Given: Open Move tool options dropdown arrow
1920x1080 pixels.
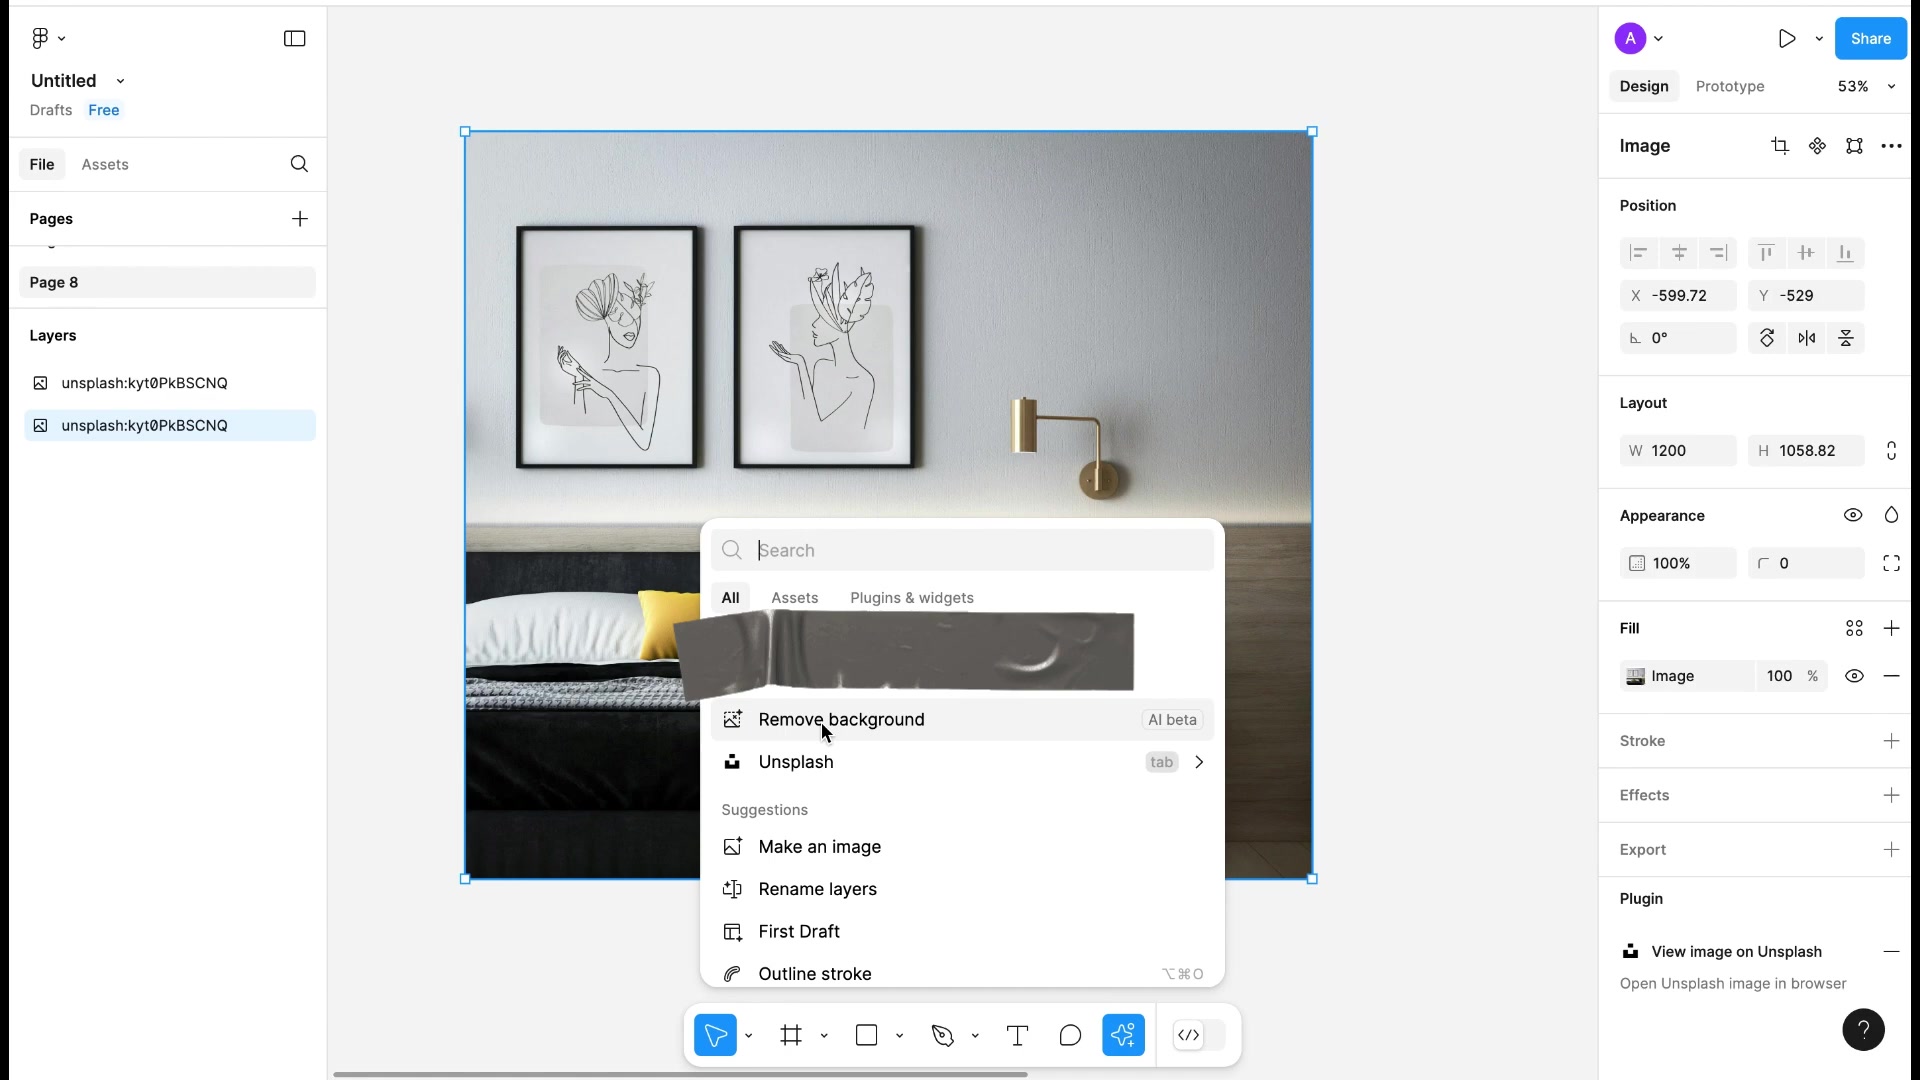Looking at the screenshot, I should [748, 1035].
